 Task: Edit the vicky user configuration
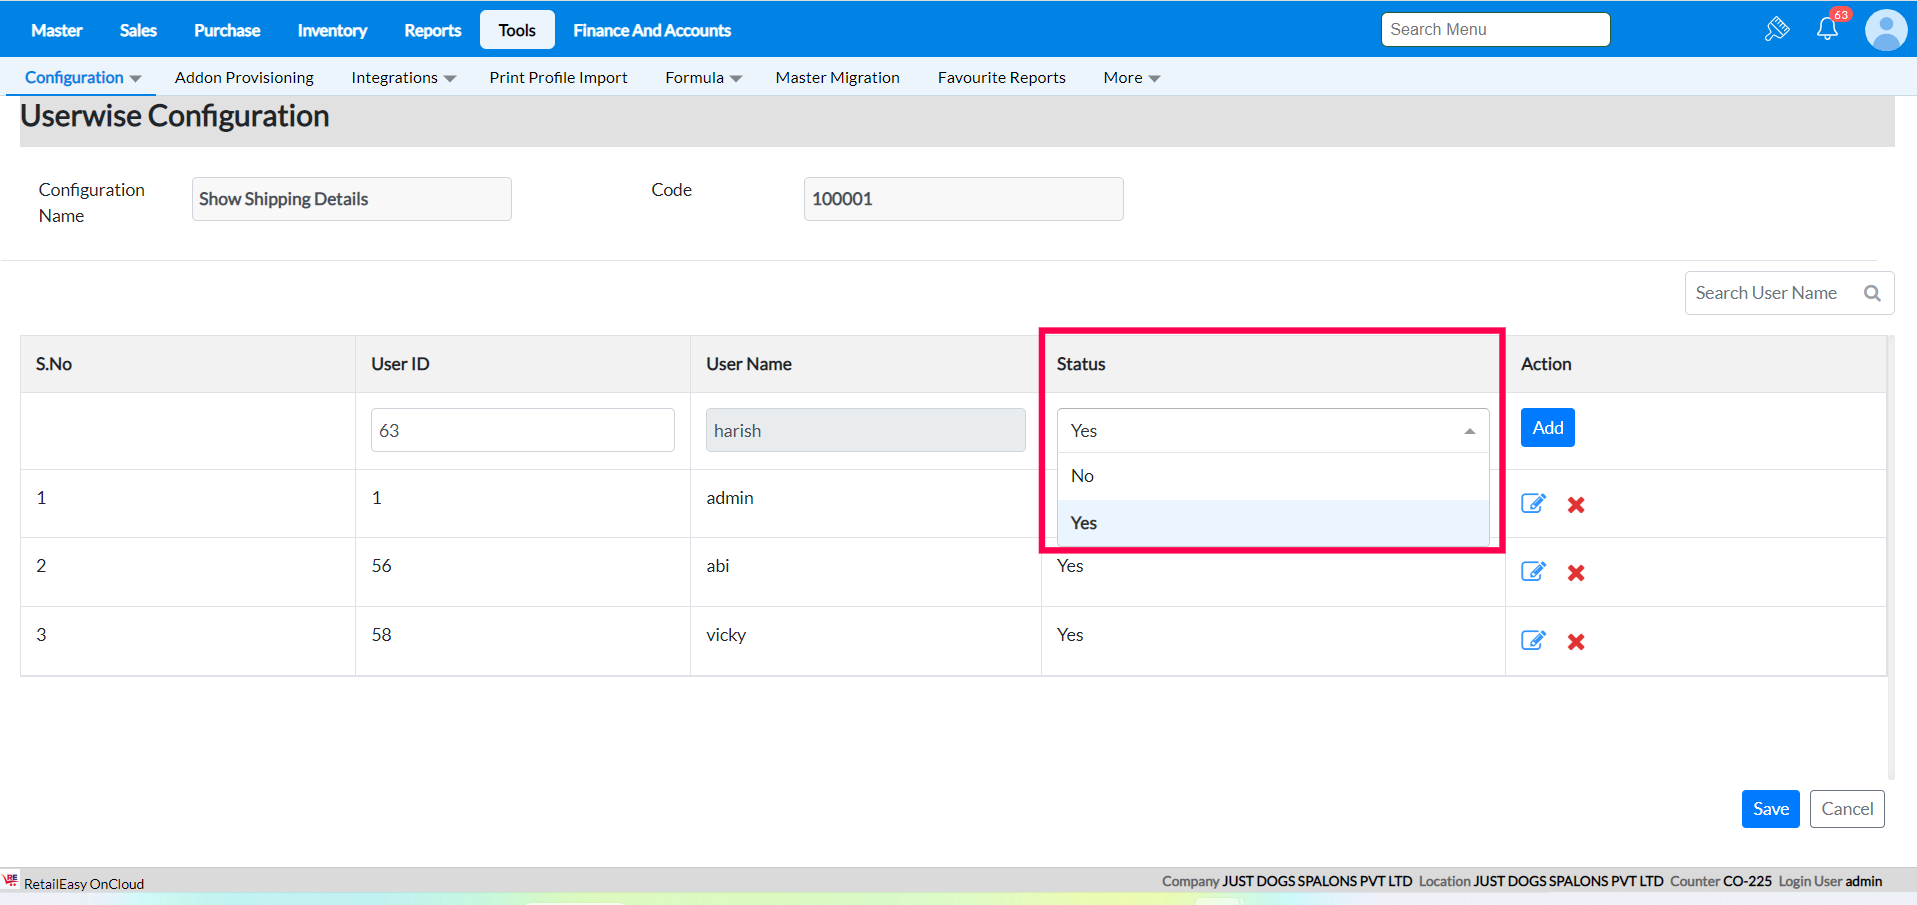(1533, 640)
